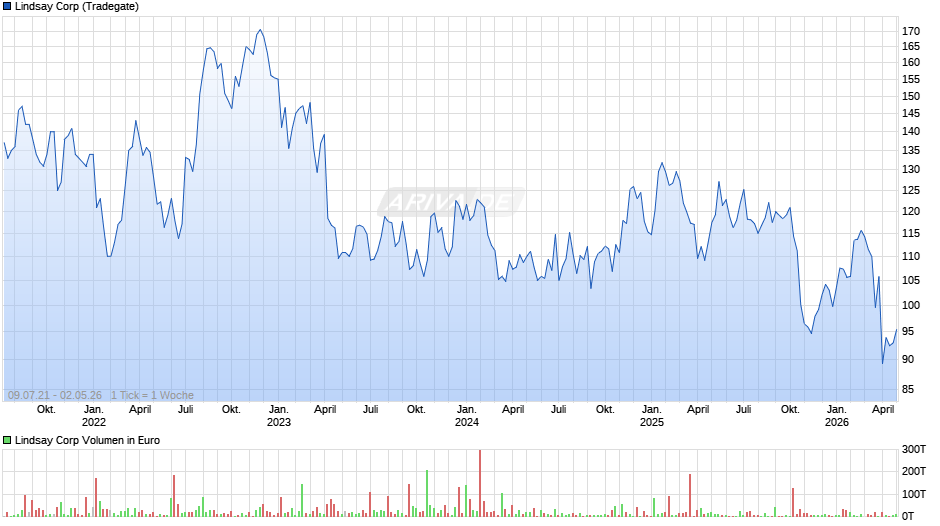Click the 150 price axis label
Screen dimensions: 940x526
[911, 96]
